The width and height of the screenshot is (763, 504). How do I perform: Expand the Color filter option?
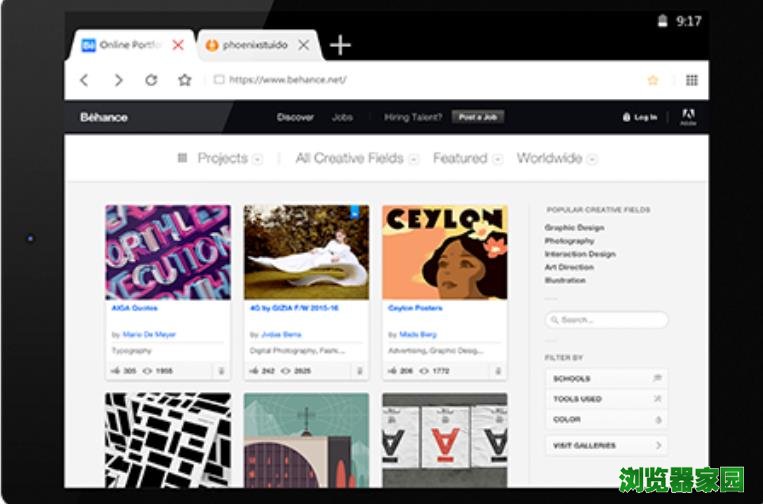click(606, 419)
